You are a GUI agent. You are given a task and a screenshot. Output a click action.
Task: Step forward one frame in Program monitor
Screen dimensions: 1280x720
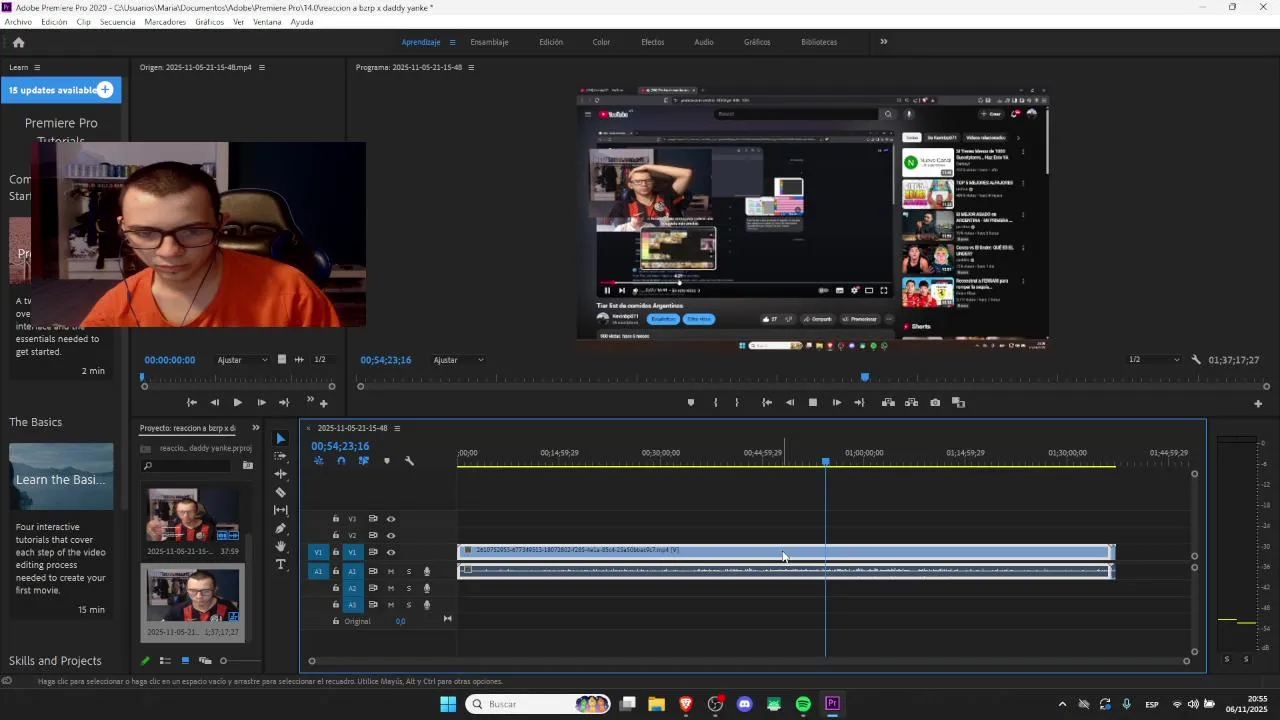[x=837, y=402]
